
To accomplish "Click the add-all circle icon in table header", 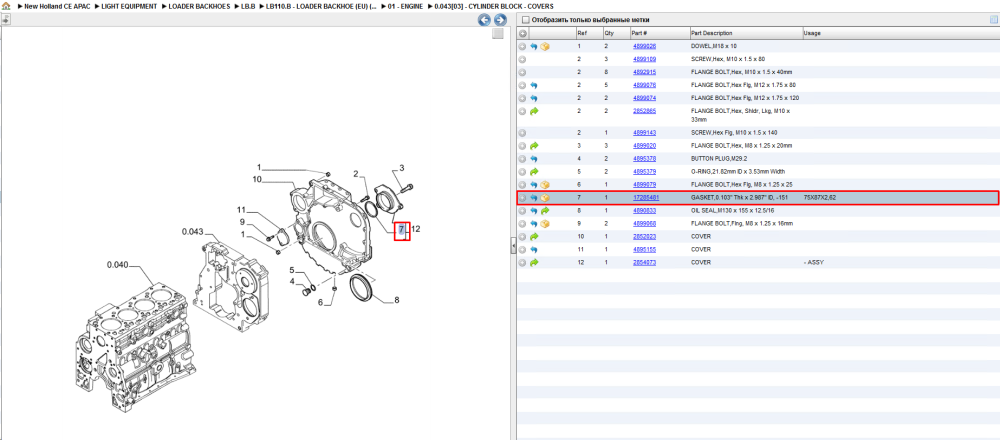I will tap(522, 33).
